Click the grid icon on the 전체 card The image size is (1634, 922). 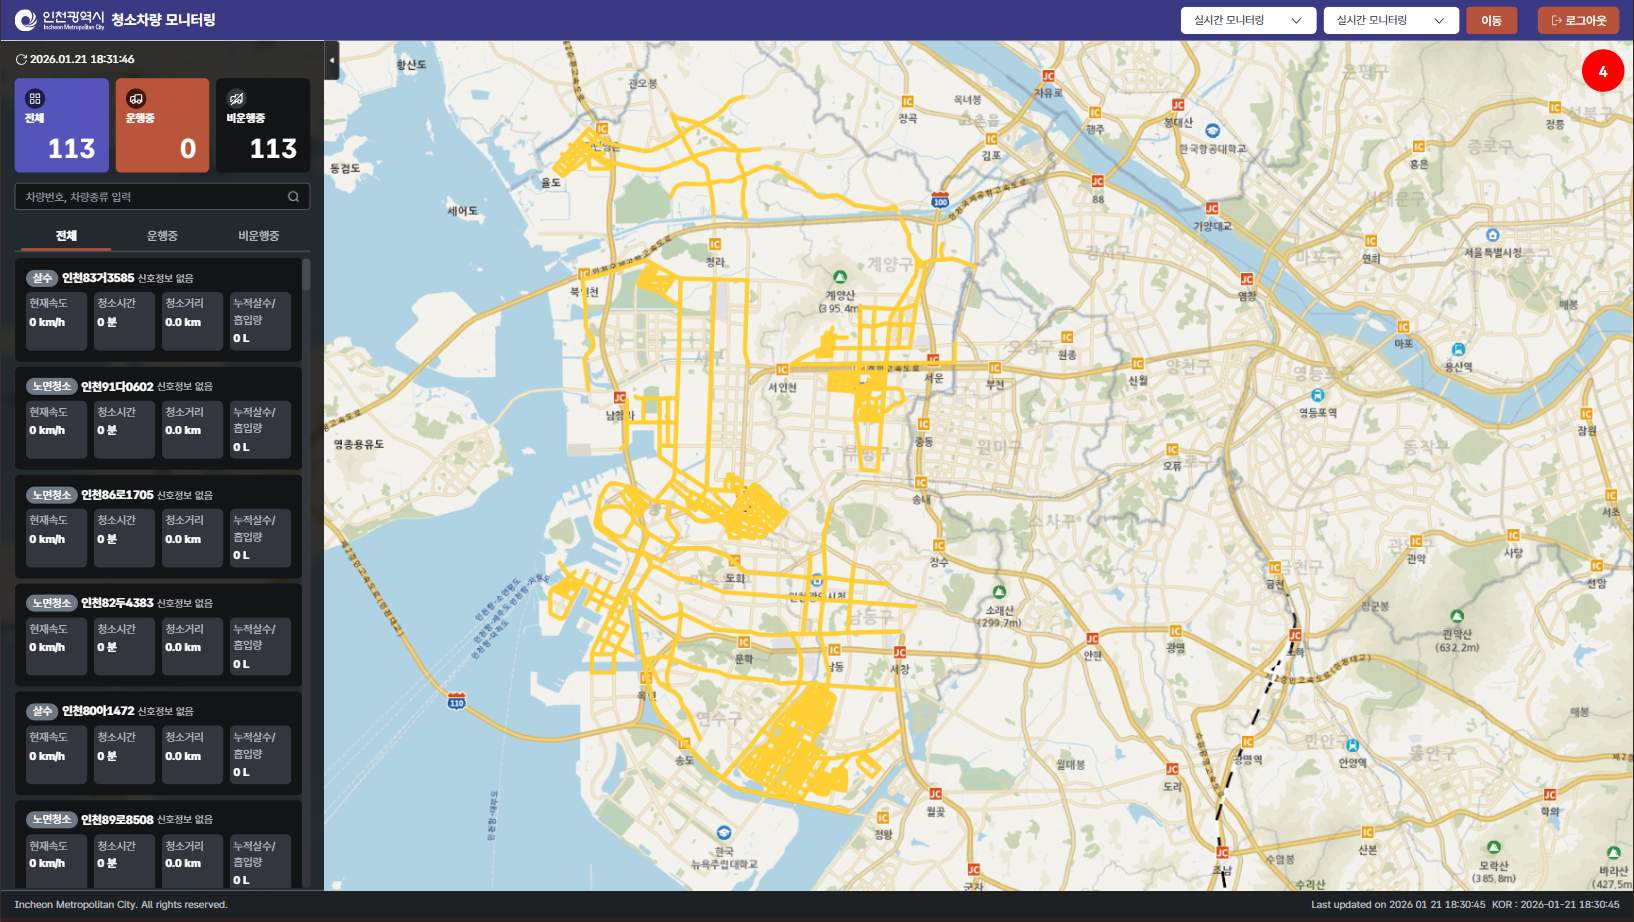click(x=35, y=98)
